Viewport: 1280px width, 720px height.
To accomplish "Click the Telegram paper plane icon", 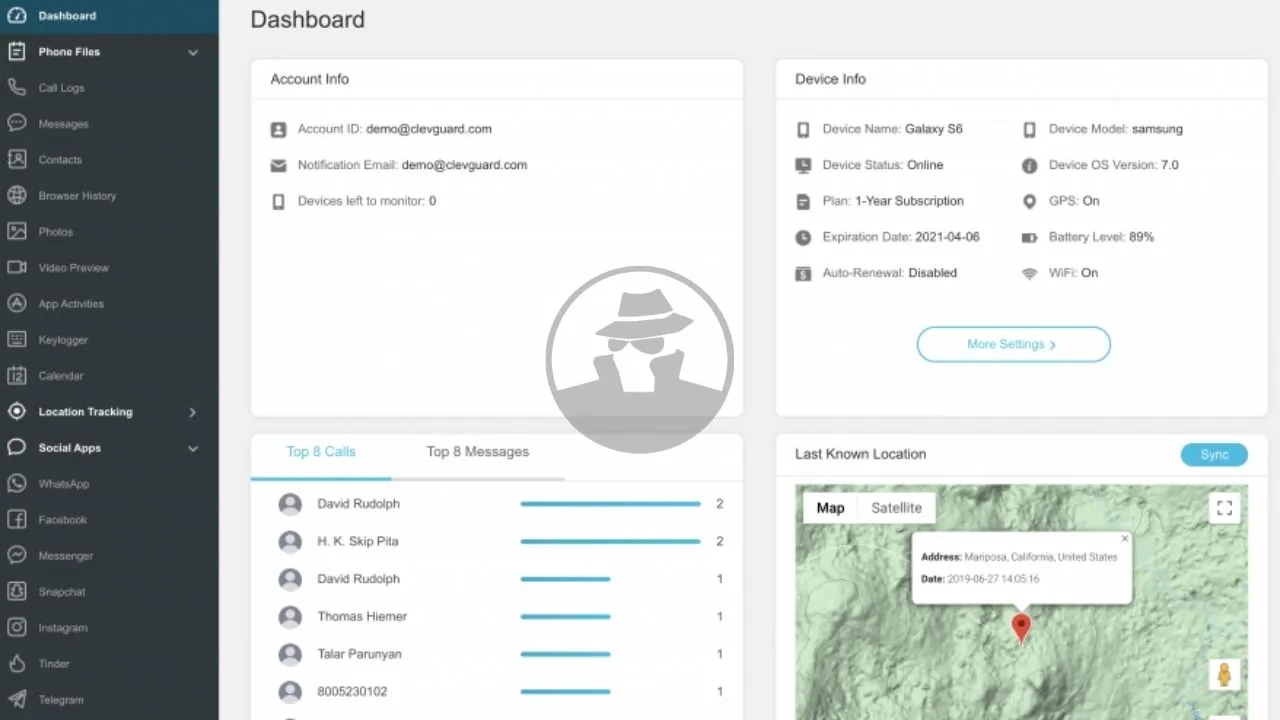I will (x=16, y=700).
